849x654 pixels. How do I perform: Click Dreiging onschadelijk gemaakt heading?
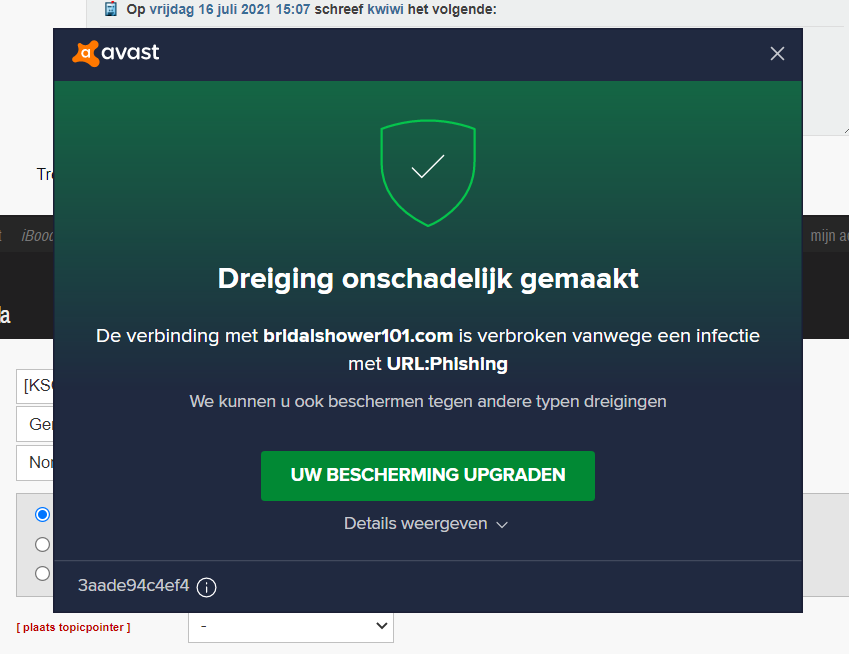[428, 279]
